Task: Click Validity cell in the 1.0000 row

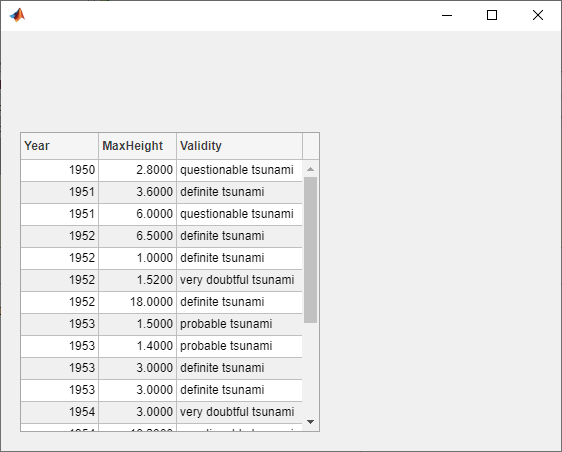Action: (239, 258)
